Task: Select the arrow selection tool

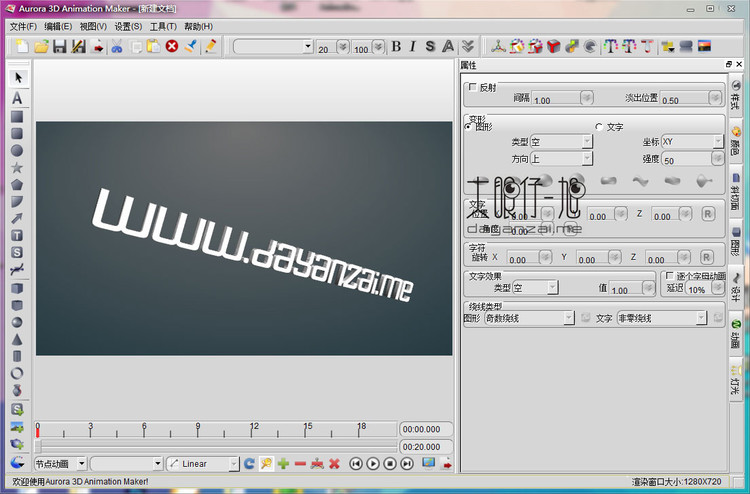Action: (18, 77)
